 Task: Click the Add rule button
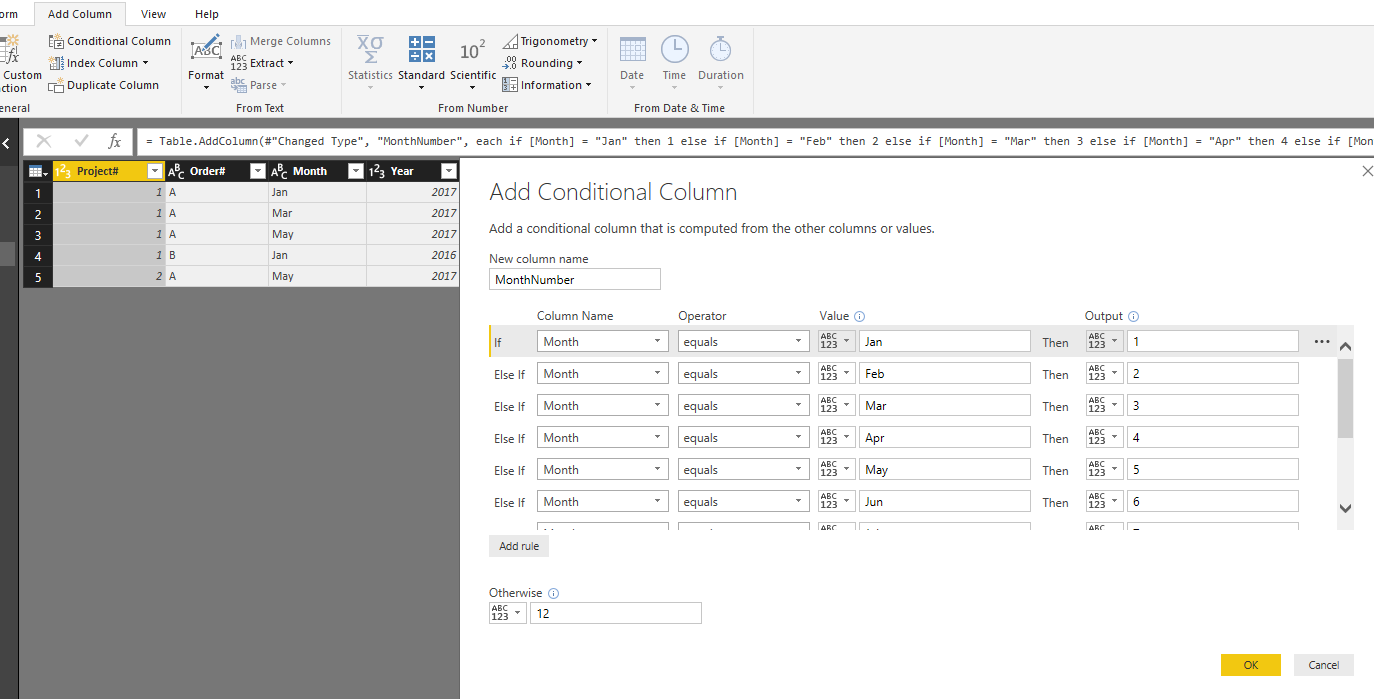(x=519, y=546)
